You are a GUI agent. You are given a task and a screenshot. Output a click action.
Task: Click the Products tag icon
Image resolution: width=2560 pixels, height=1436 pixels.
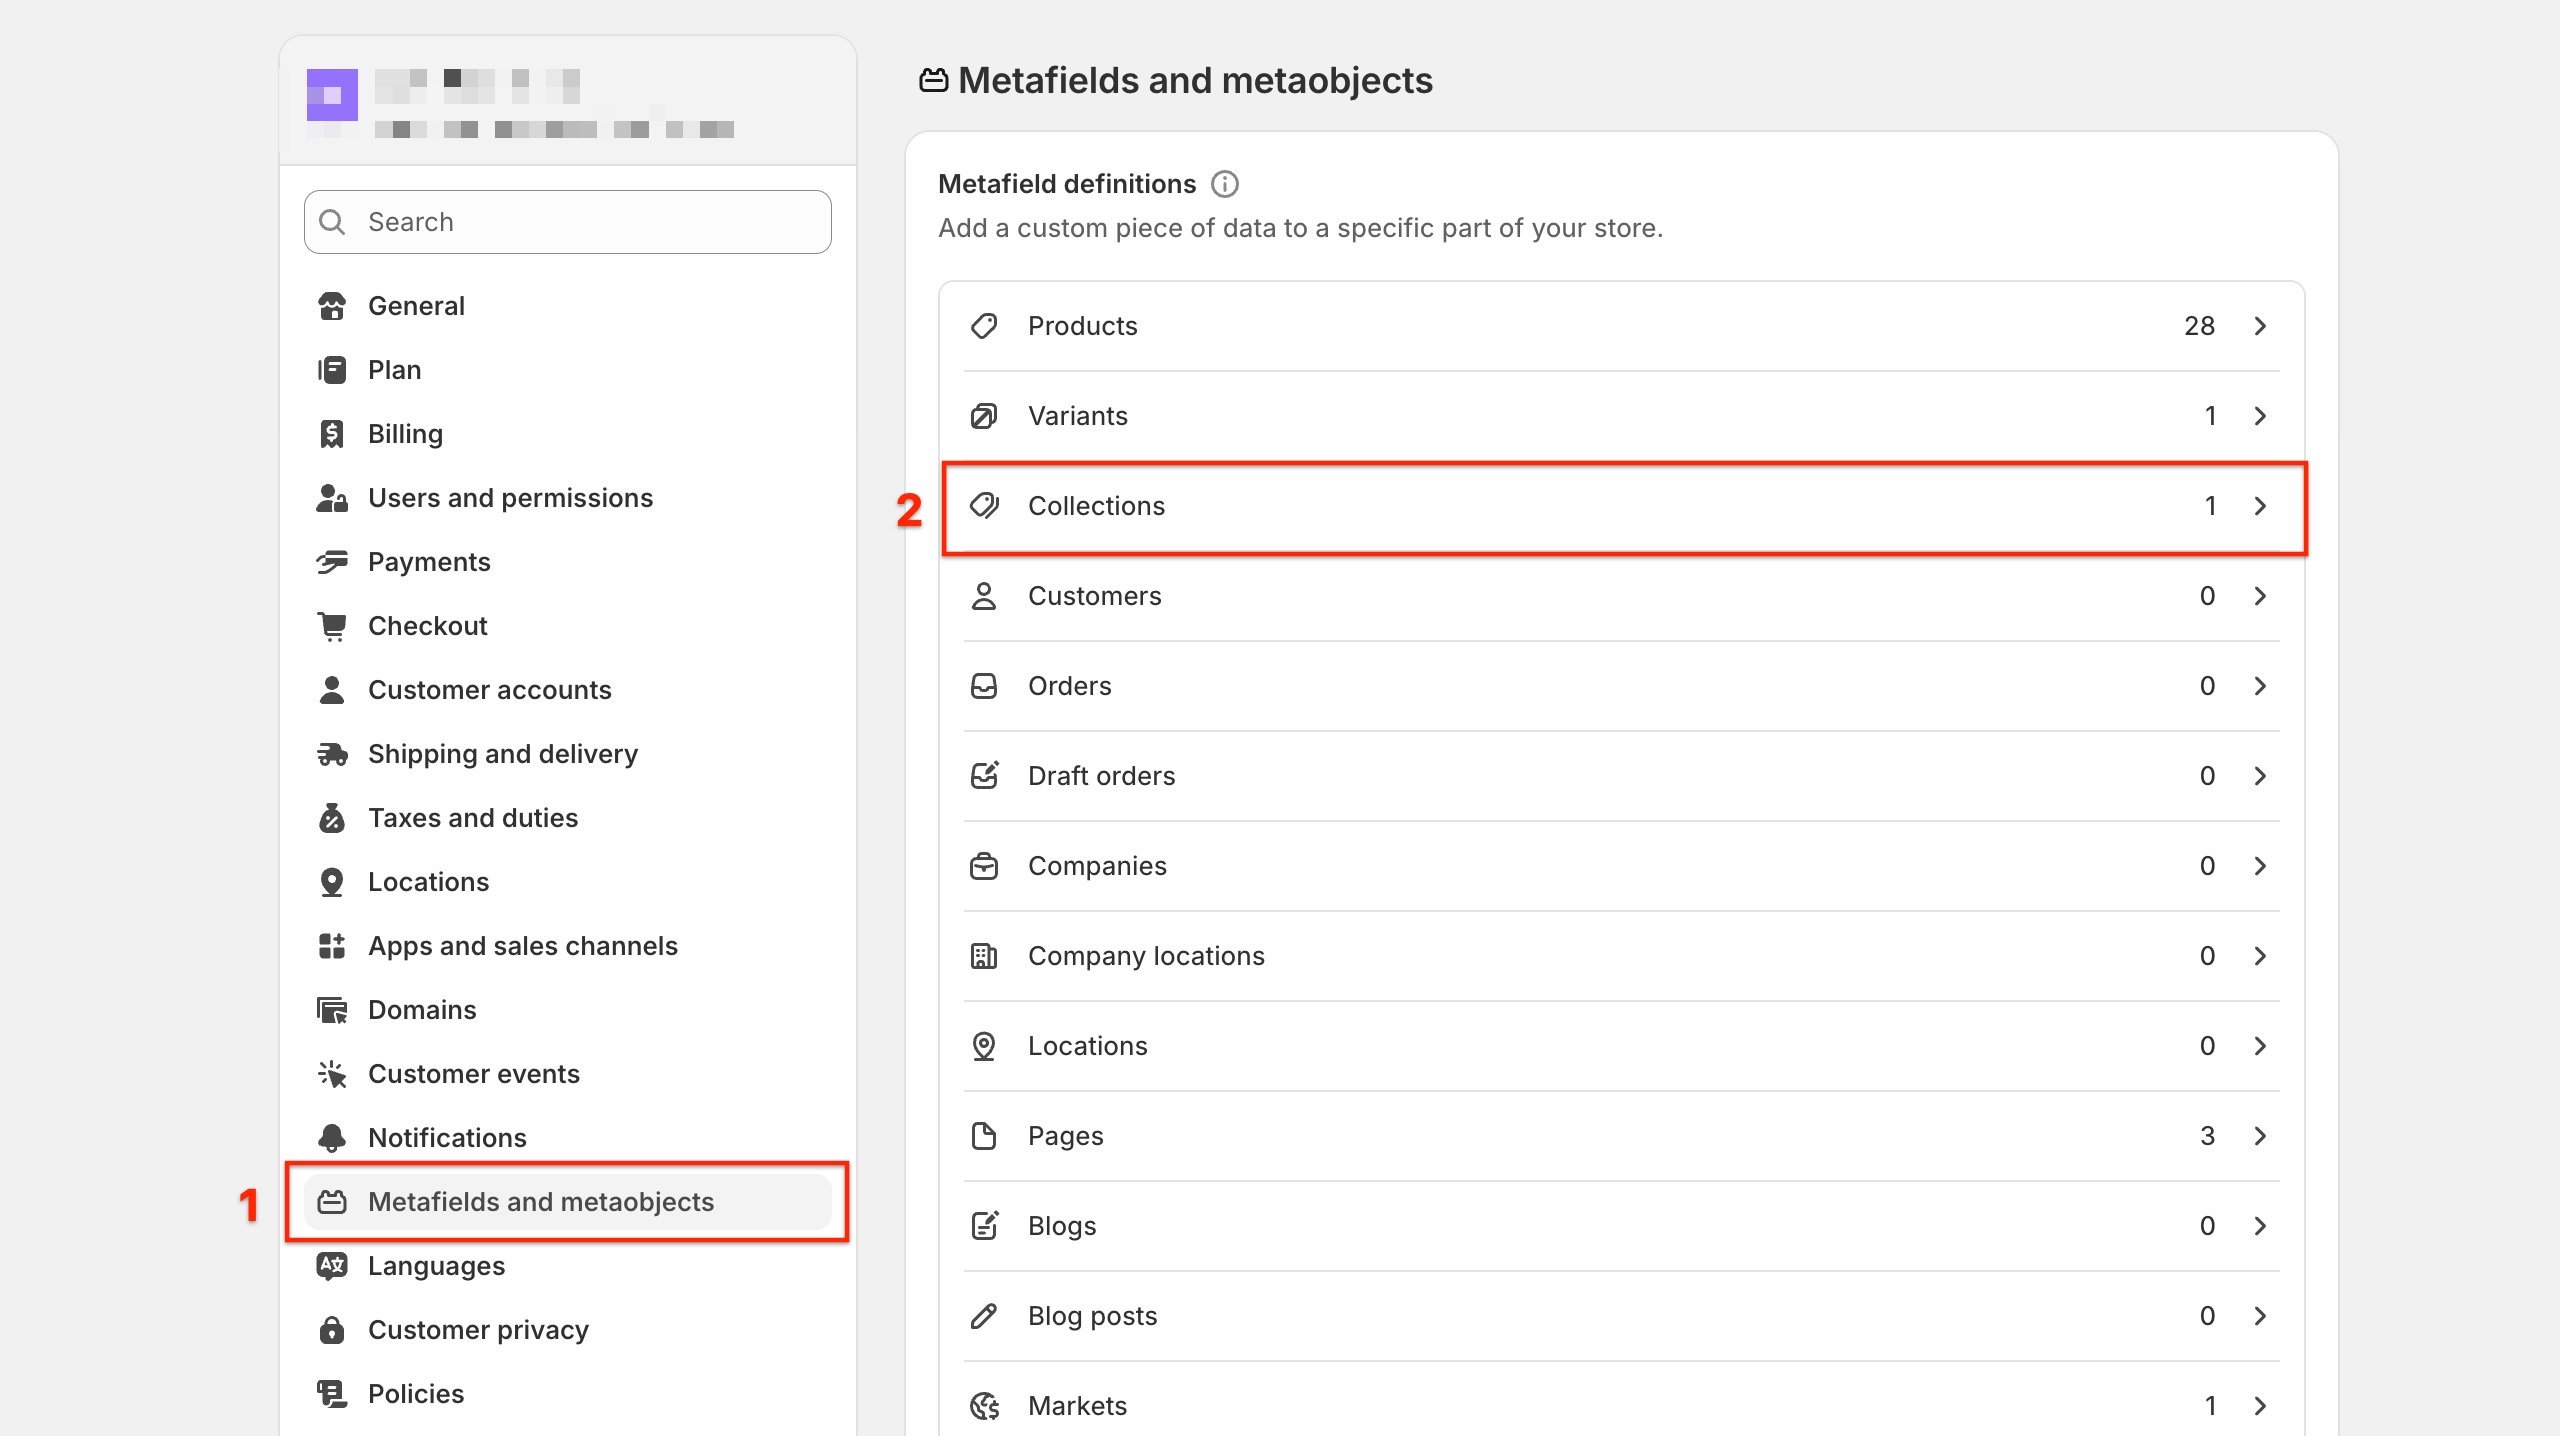click(984, 326)
